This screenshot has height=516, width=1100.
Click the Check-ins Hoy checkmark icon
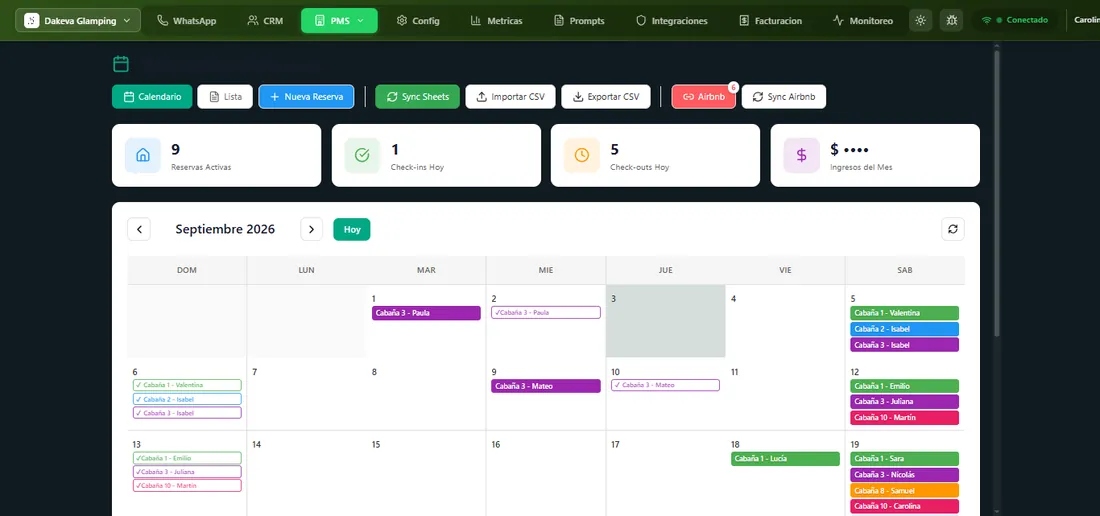coord(362,156)
